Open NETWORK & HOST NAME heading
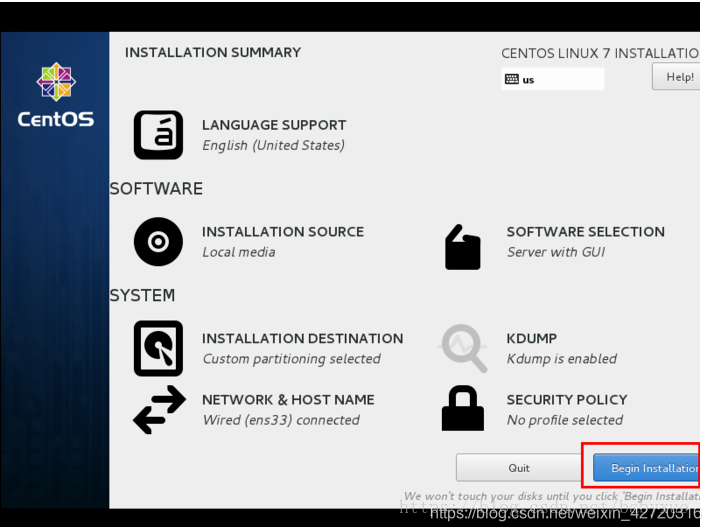Screen dimensions: 712x532 coord(288,399)
